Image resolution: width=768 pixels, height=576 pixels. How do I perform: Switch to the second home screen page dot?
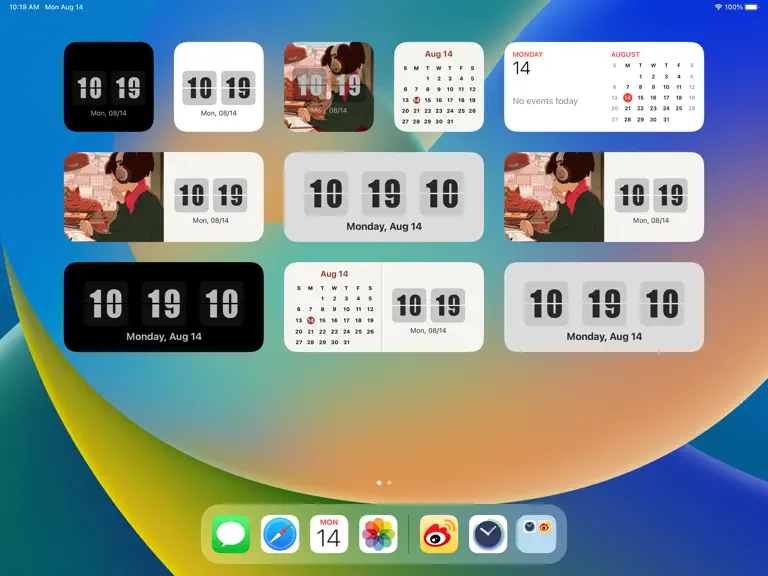click(x=389, y=482)
